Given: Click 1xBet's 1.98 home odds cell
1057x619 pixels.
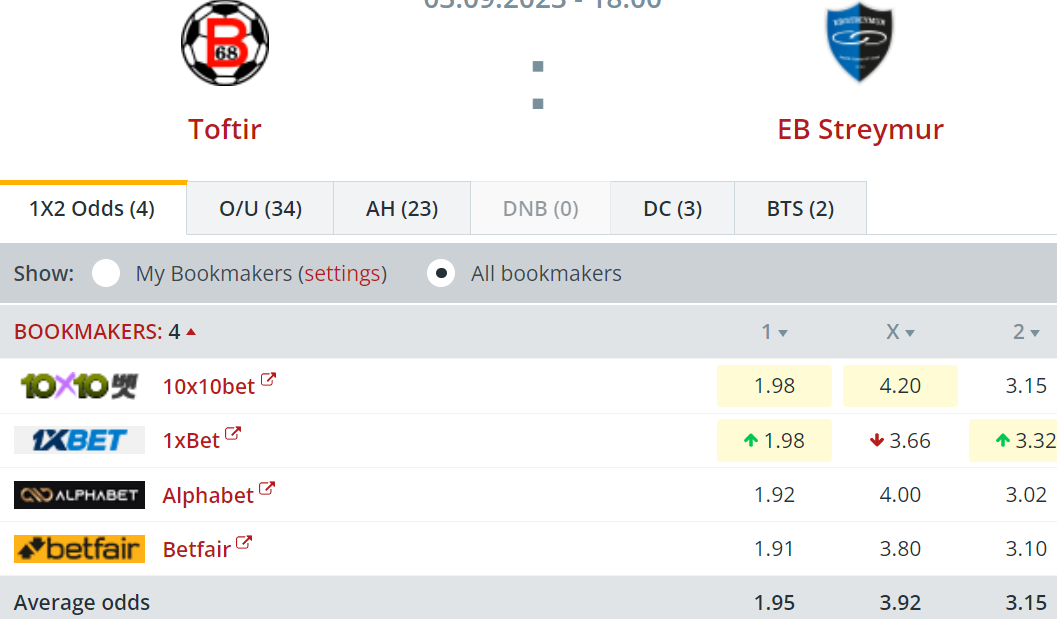Looking at the screenshot, I should [774, 440].
